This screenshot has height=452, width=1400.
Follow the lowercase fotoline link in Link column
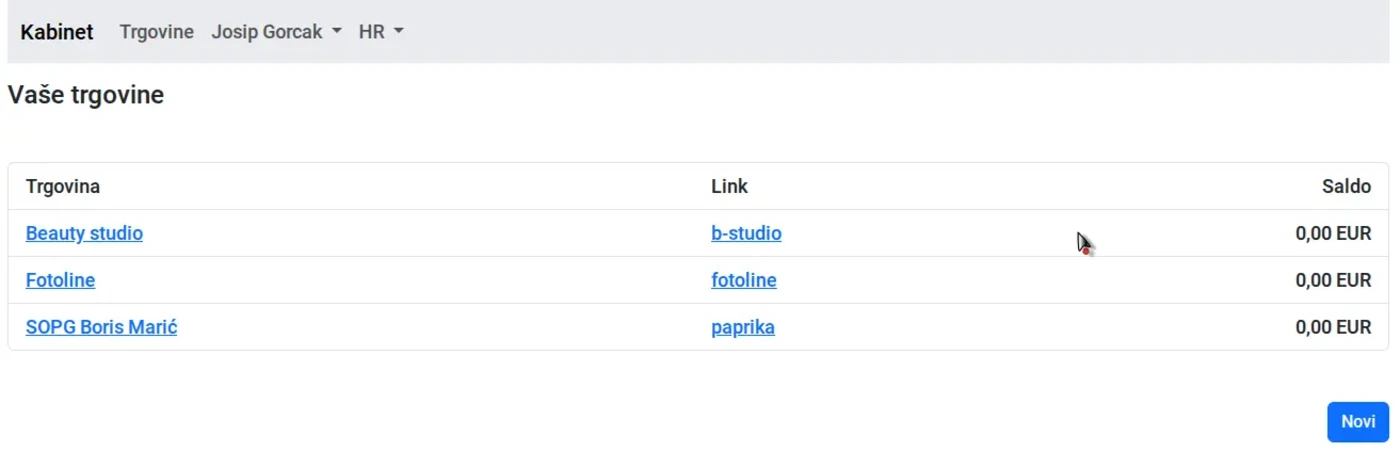[743, 280]
